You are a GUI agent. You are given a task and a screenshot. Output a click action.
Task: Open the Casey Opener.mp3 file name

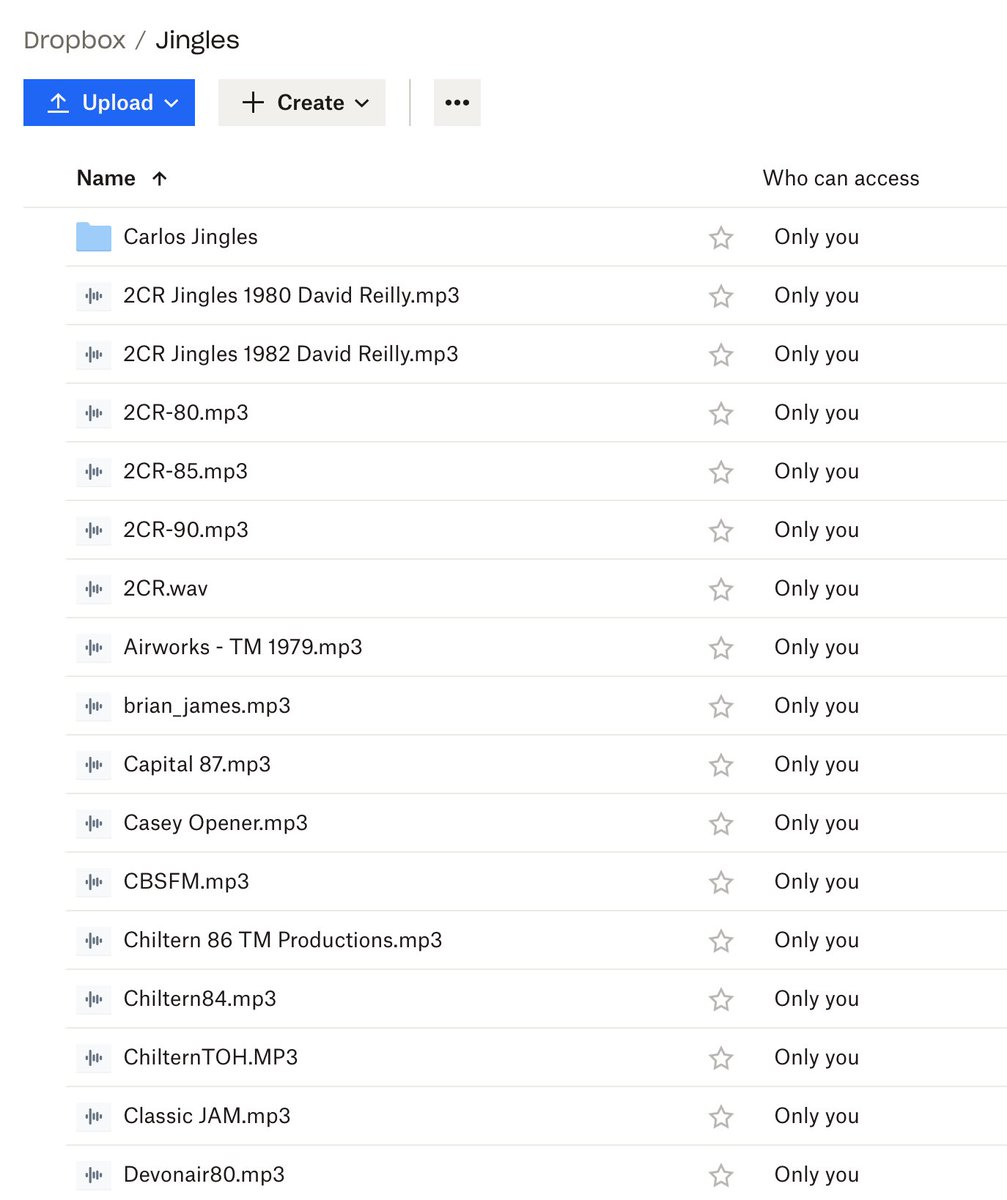point(215,823)
